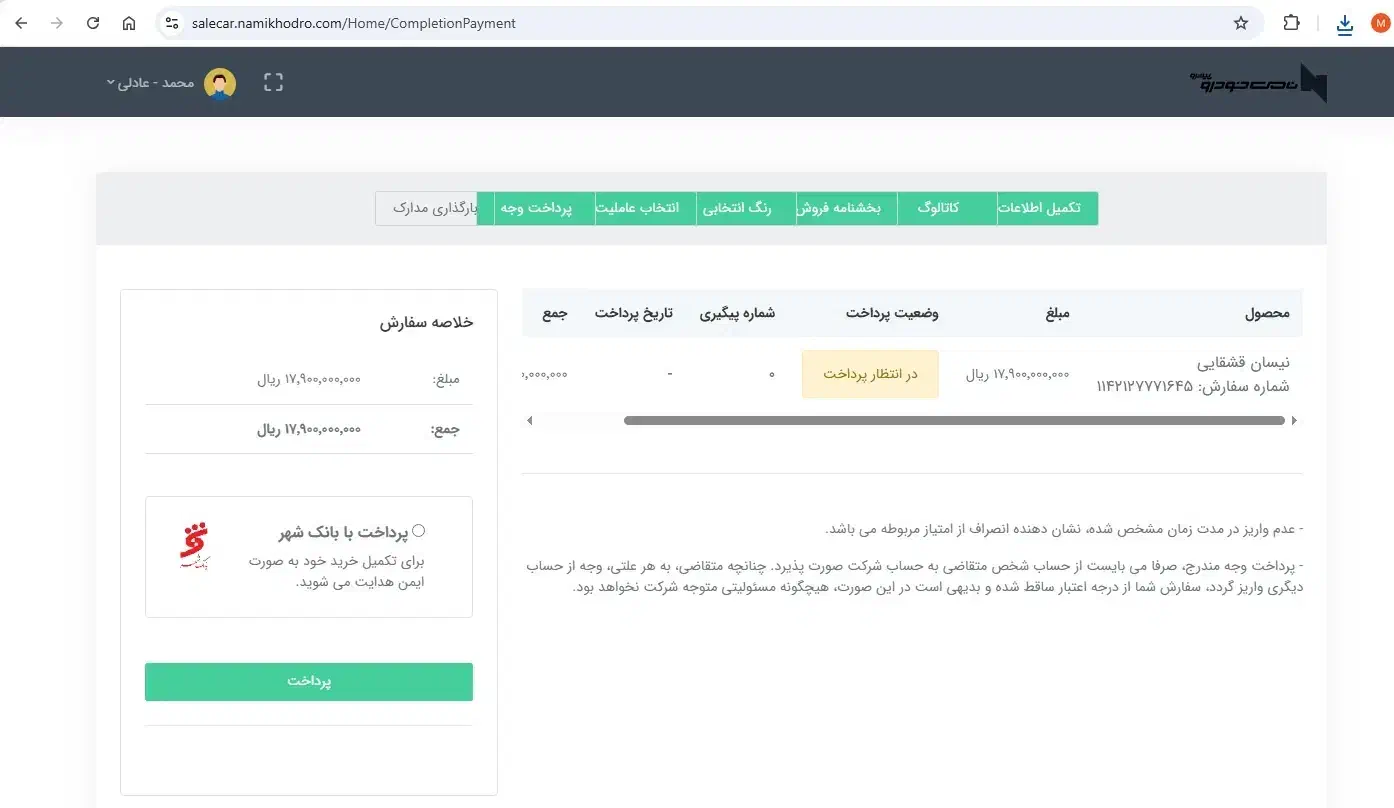This screenshot has width=1394, height=808.
Task: Expand محمد - عادلی user dropdown
Action: 150,83
